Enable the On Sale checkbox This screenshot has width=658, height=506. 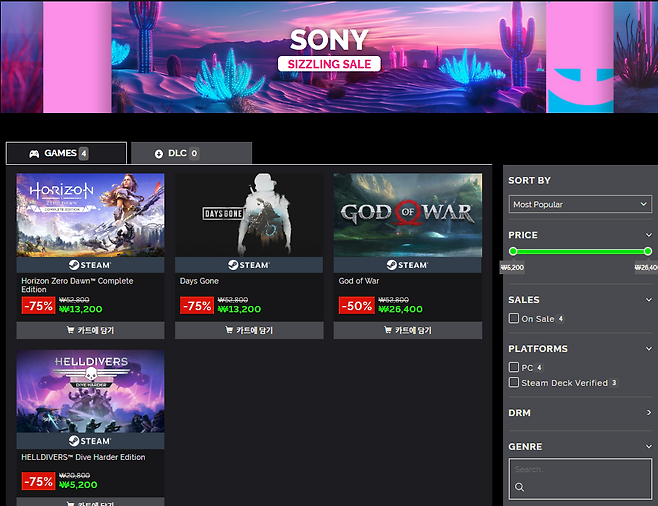(514, 319)
